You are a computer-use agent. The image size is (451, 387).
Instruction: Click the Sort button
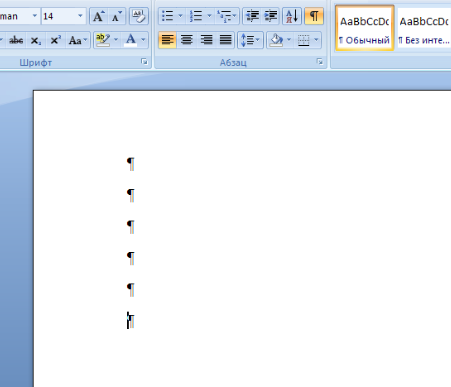pyautogui.click(x=292, y=16)
